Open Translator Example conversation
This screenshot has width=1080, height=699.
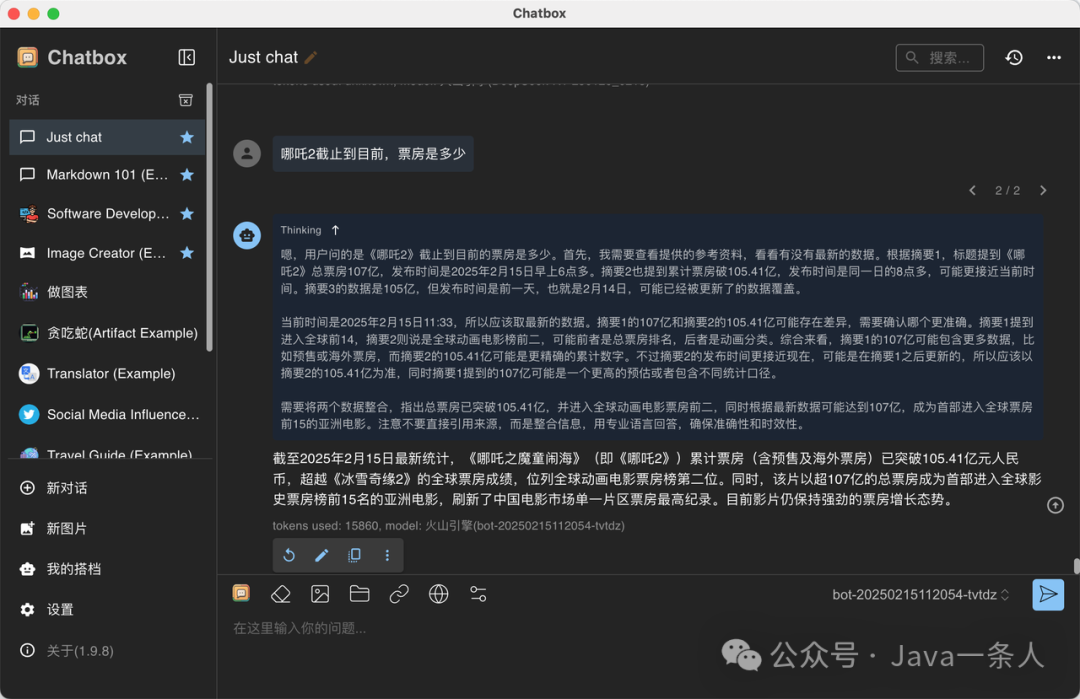(107, 373)
